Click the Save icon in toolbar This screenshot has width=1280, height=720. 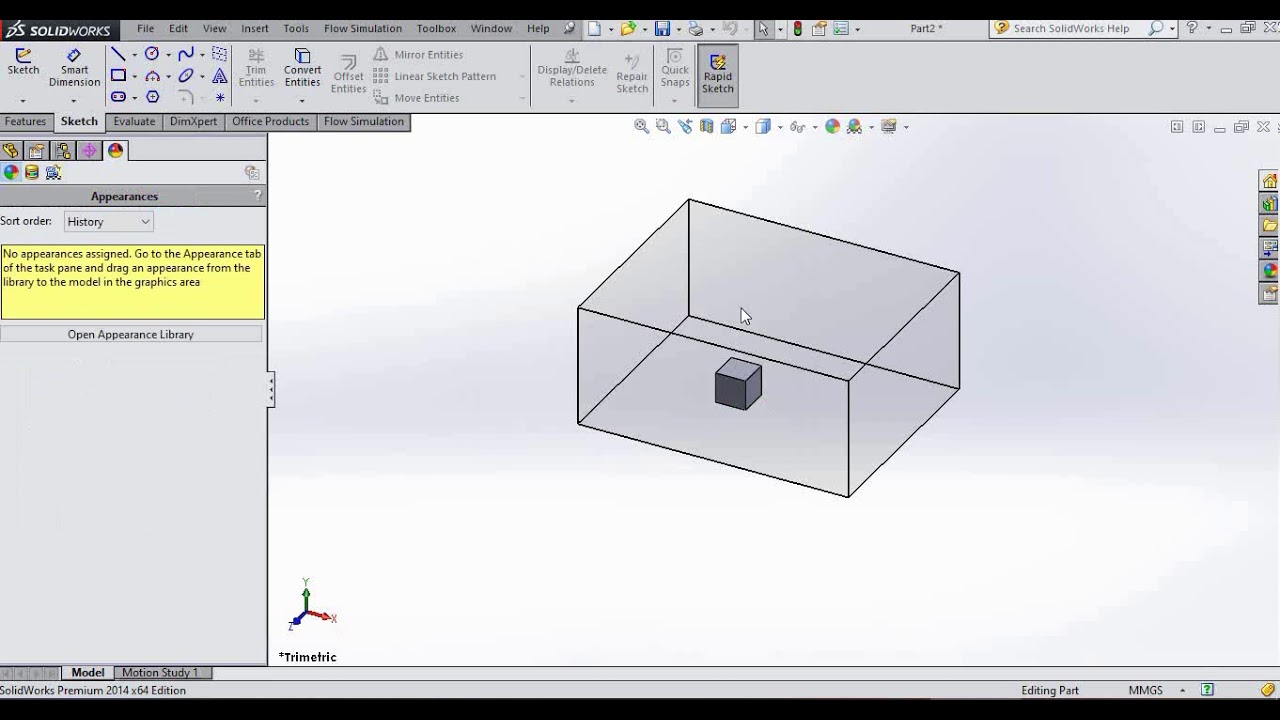click(x=662, y=29)
